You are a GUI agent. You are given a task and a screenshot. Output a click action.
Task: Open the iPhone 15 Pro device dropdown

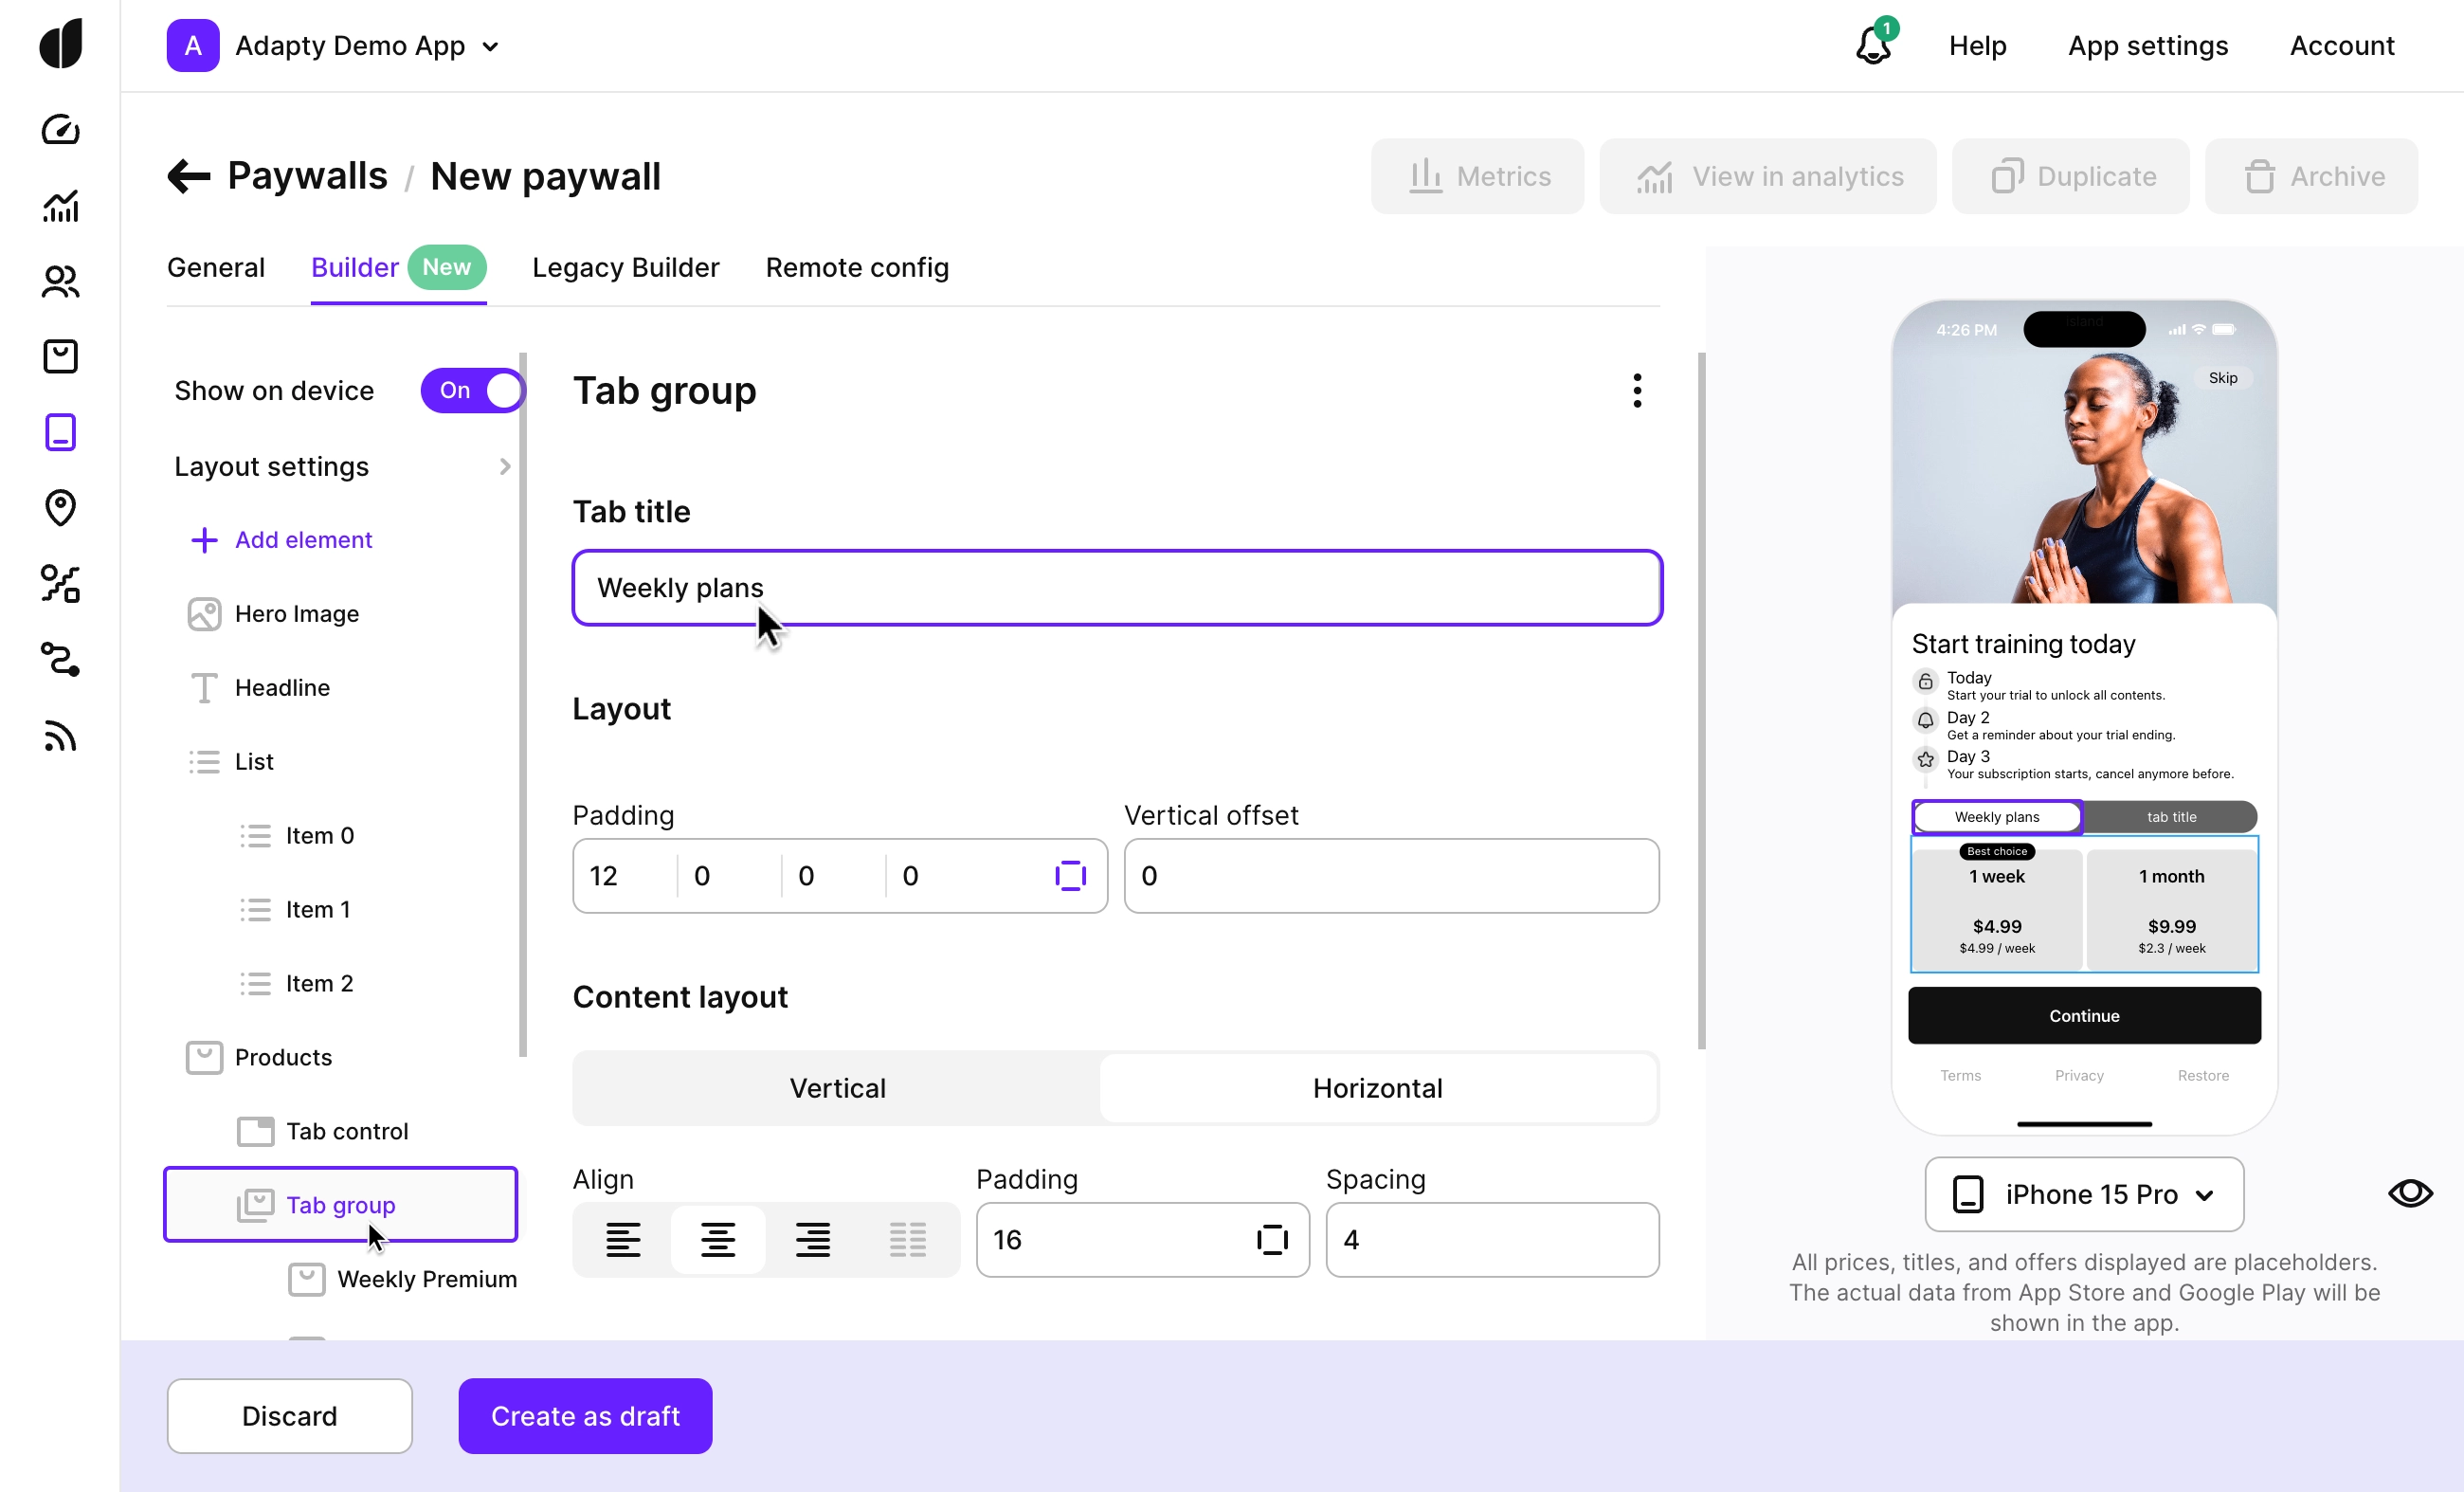[2084, 1195]
